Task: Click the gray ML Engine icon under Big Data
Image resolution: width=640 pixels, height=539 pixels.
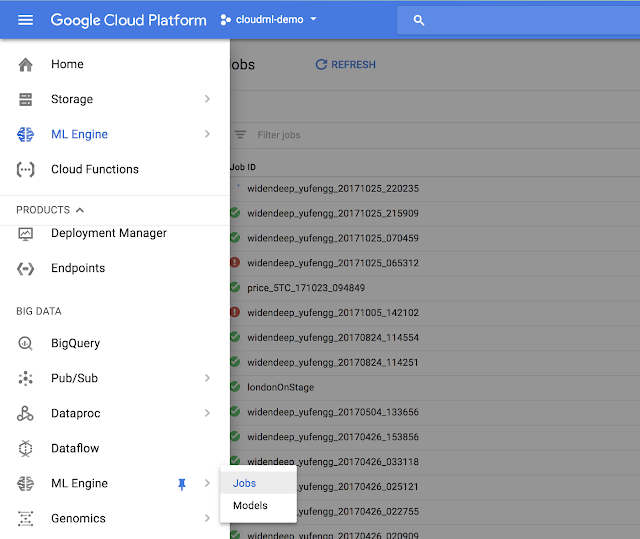Action: [25, 484]
